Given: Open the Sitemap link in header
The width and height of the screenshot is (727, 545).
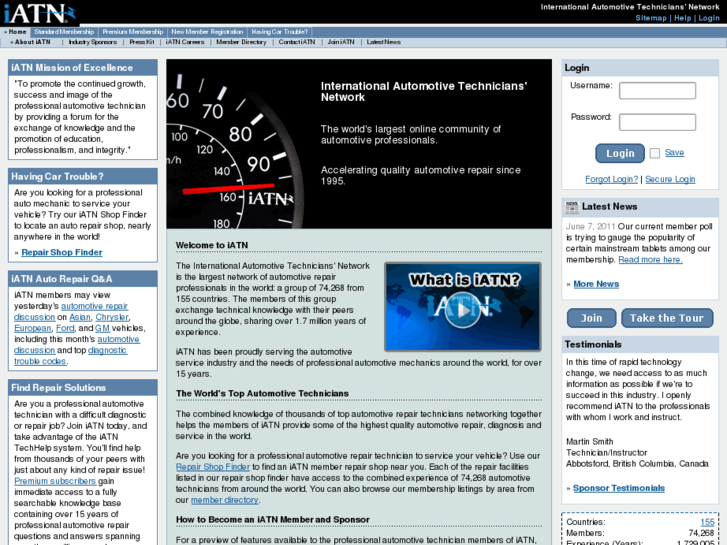Looking at the screenshot, I should coord(650,18).
